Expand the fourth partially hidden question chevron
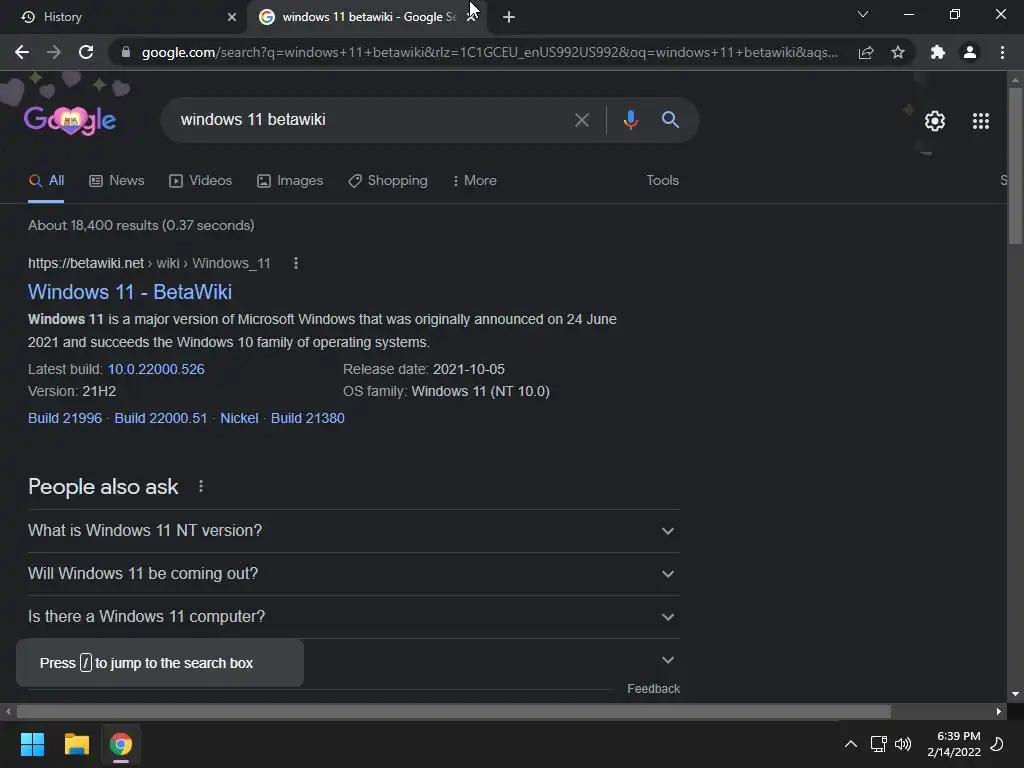Screen dimensions: 1024x768 point(667,660)
